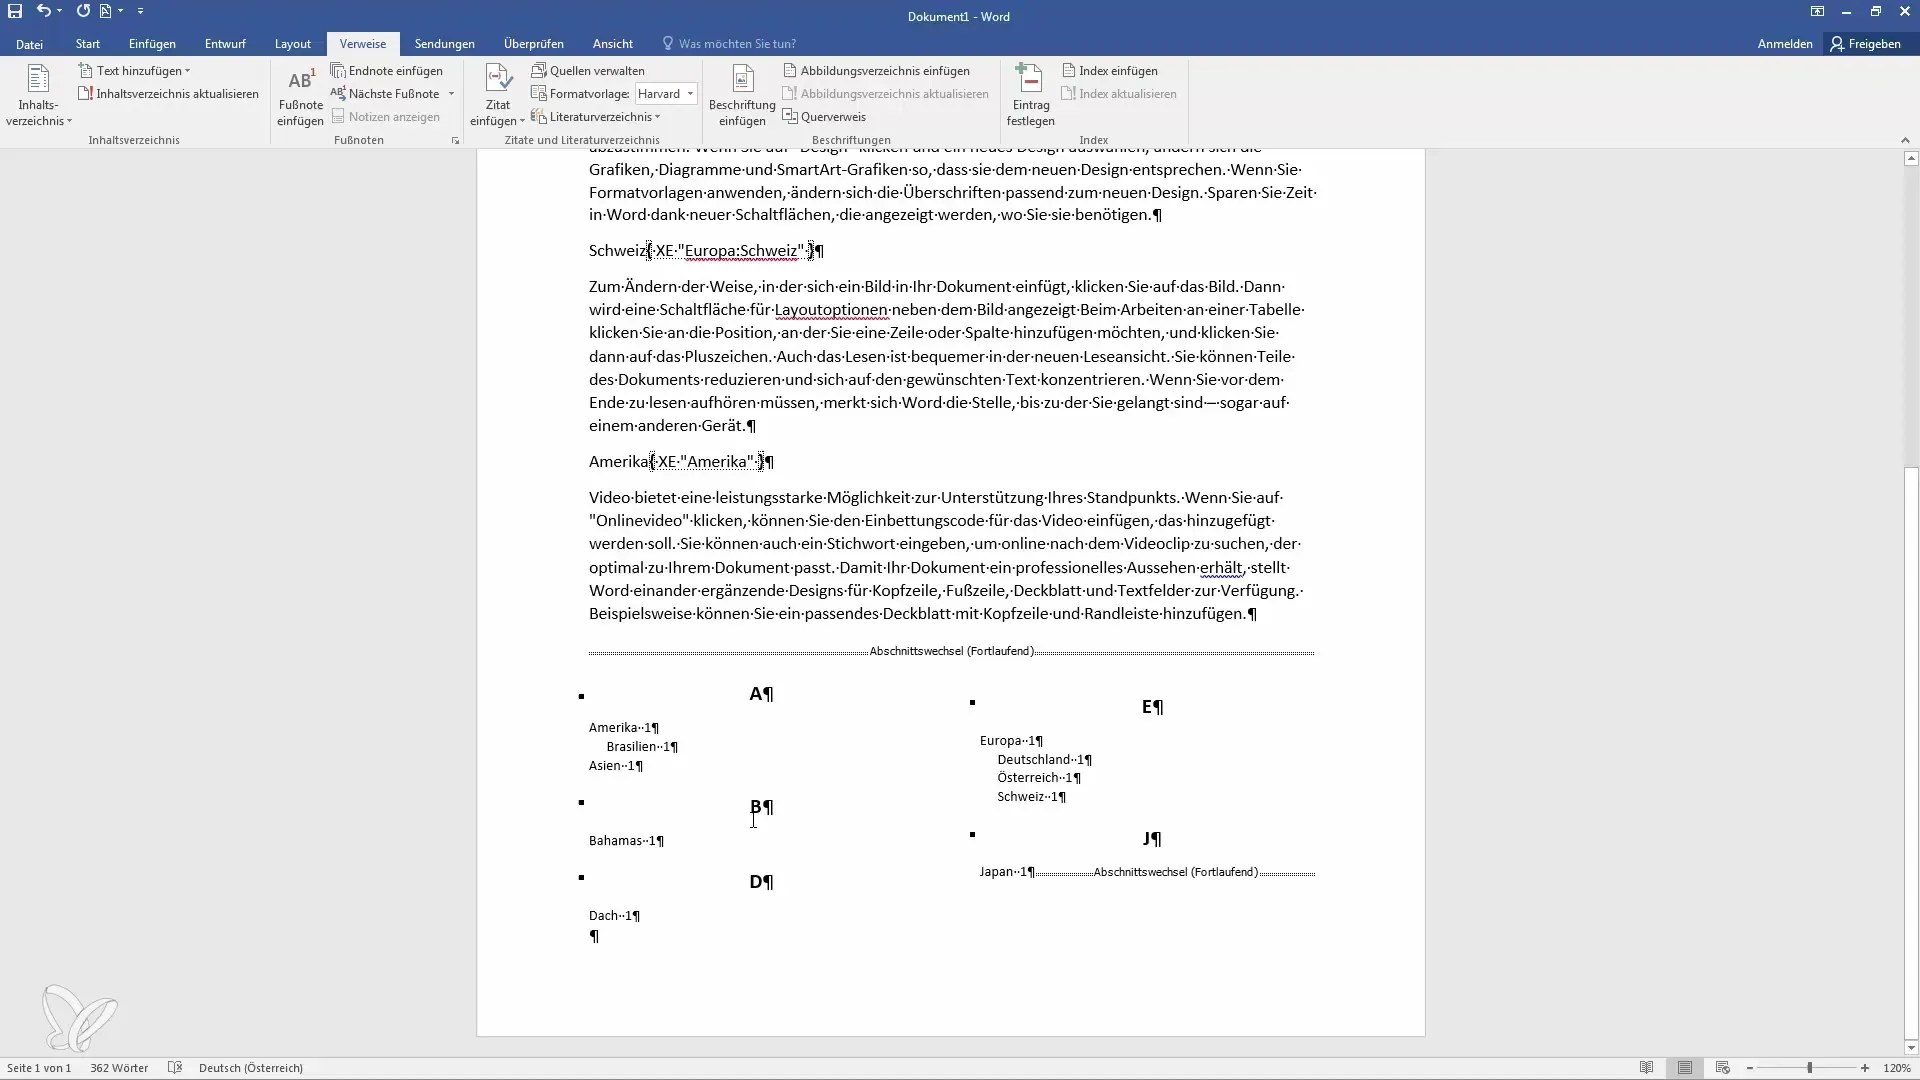Expand Literaturverzeichnis dropdown arrow
The width and height of the screenshot is (1920, 1080).
pos(657,117)
